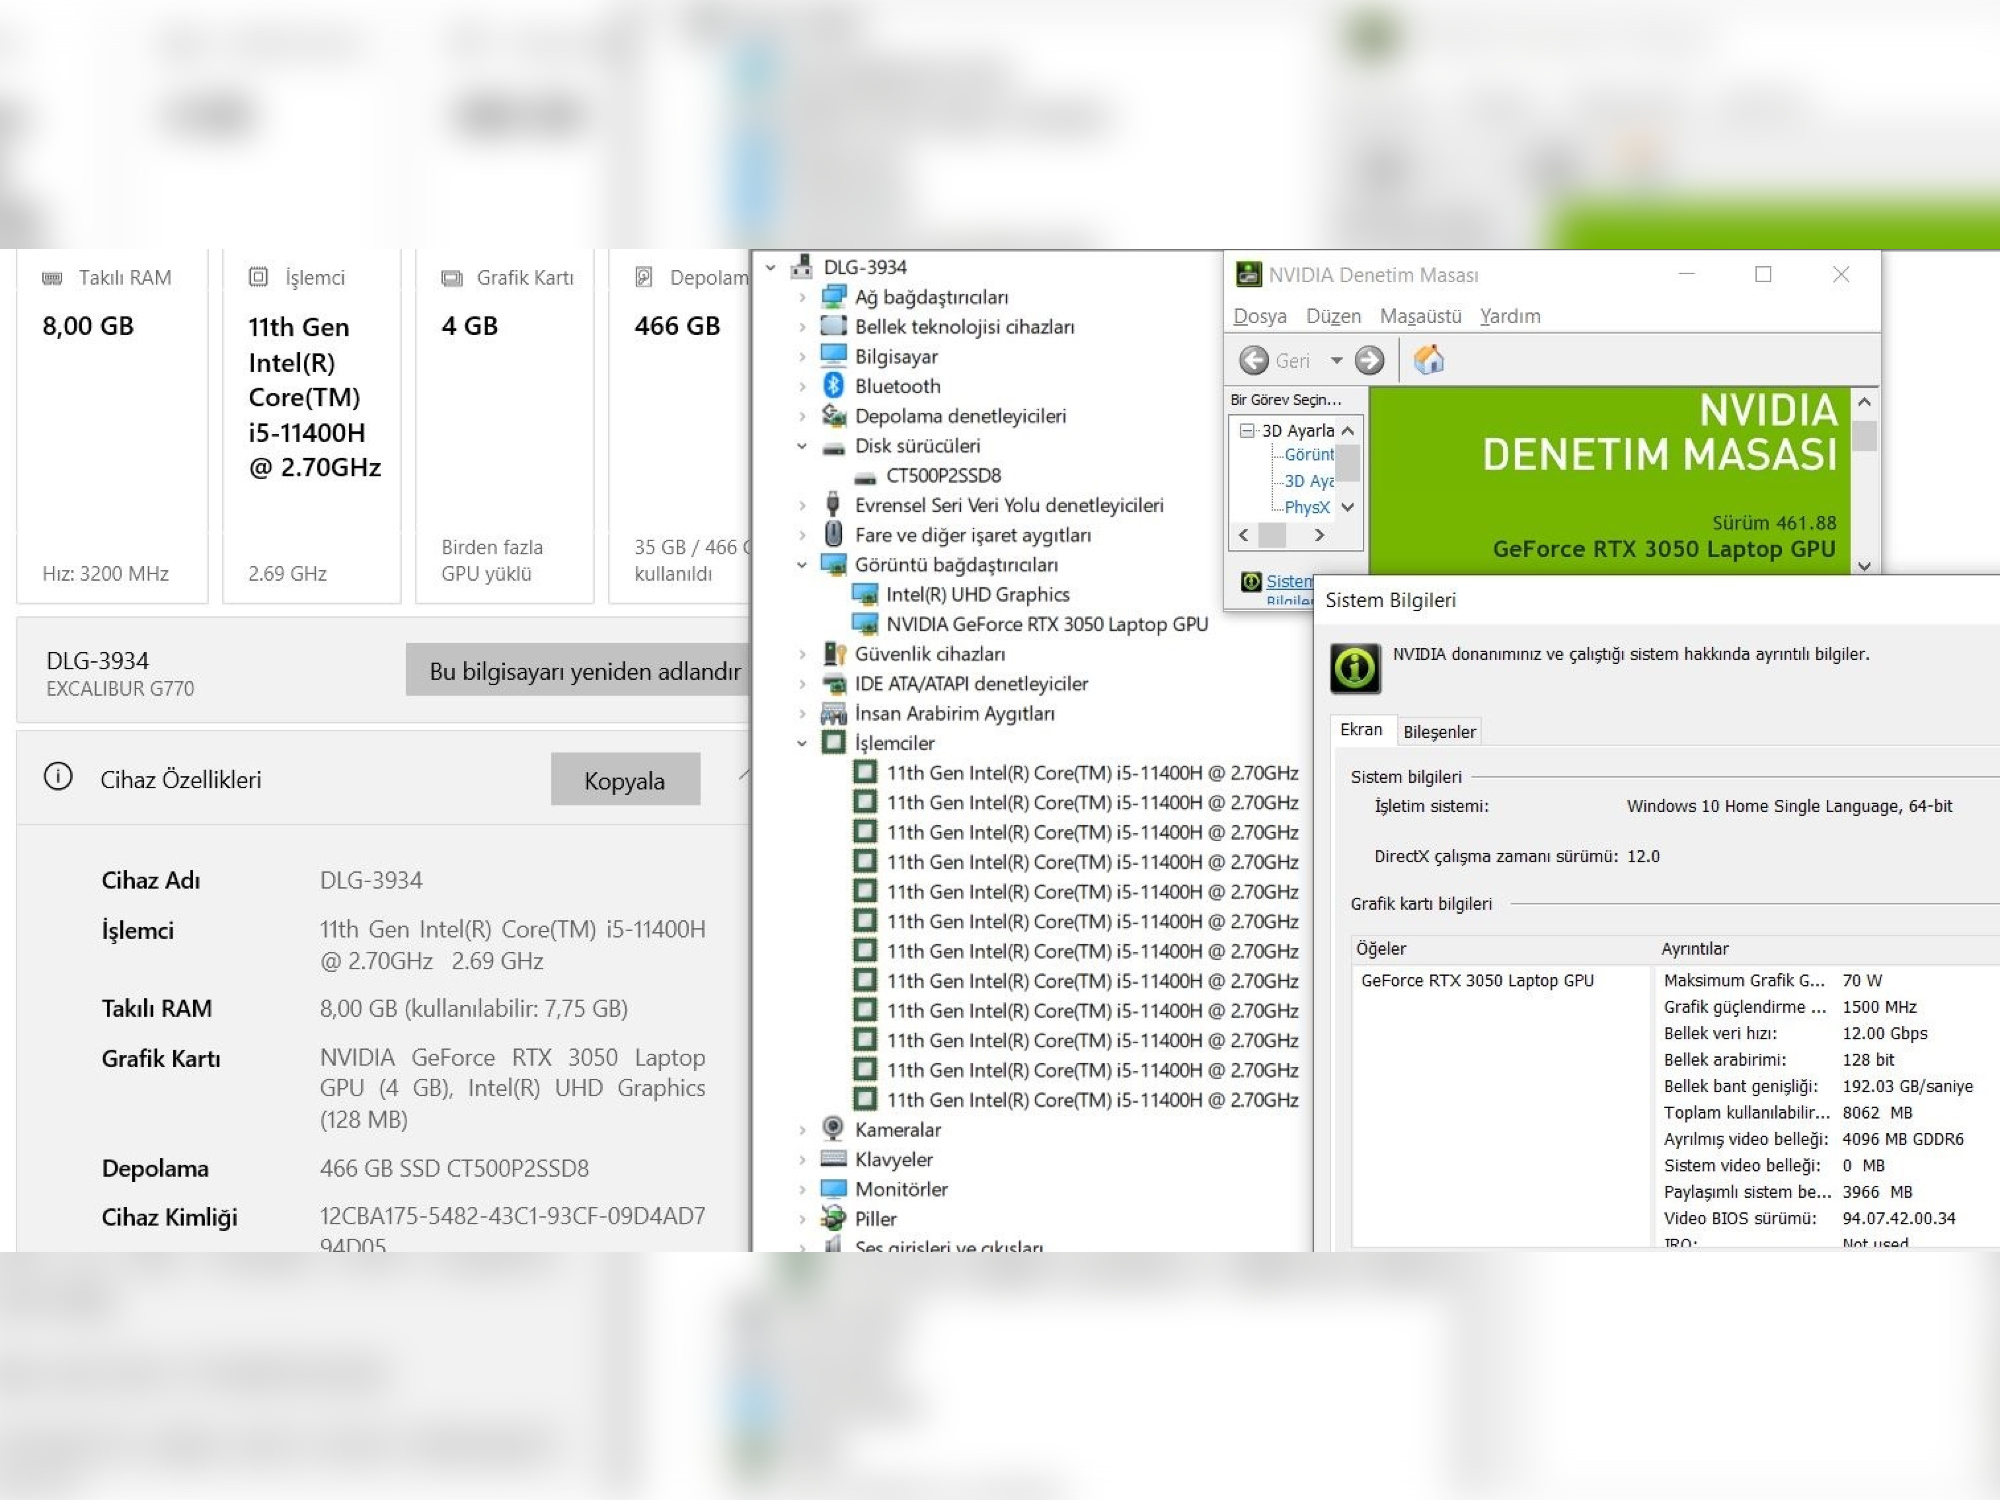This screenshot has width=2000, height=1500.
Task: Collapse Görüntü bağdaştırıcıları node
Action: click(x=802, y=565)
